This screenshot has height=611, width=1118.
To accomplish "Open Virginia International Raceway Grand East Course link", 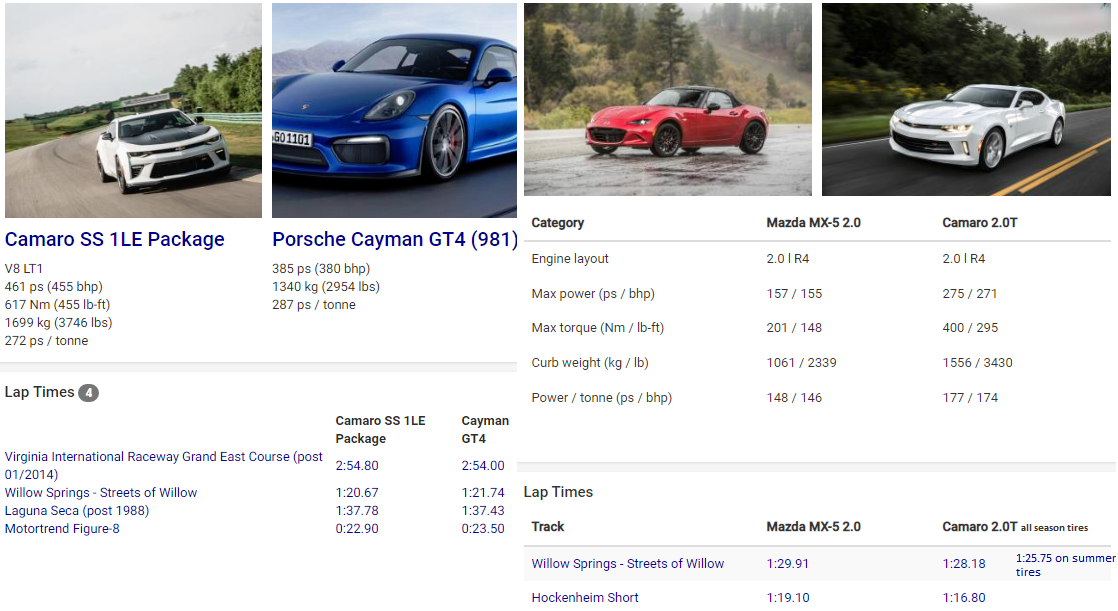I will click(x=164, y=466).
